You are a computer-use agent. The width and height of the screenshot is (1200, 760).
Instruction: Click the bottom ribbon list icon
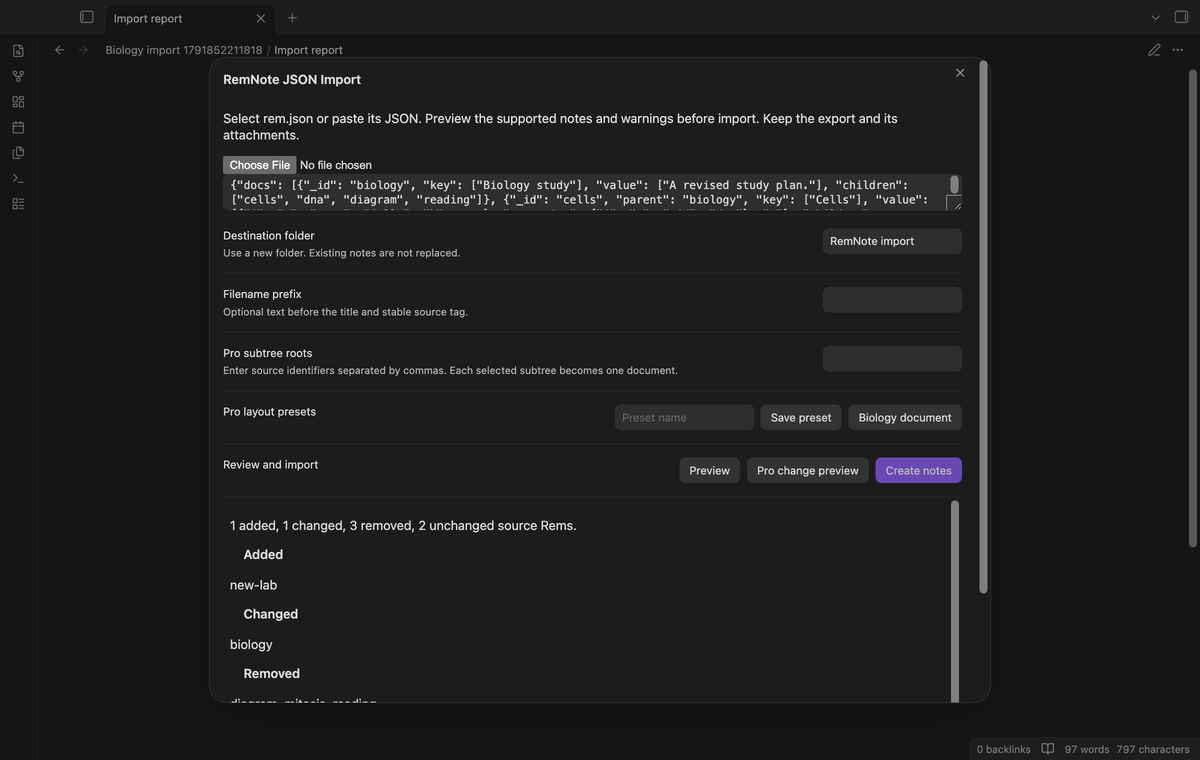(18, 204)
